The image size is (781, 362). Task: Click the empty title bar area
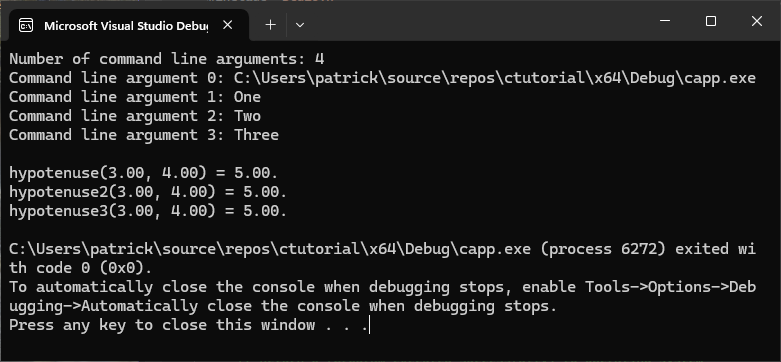pyautogui.click(x=473, y=21)
